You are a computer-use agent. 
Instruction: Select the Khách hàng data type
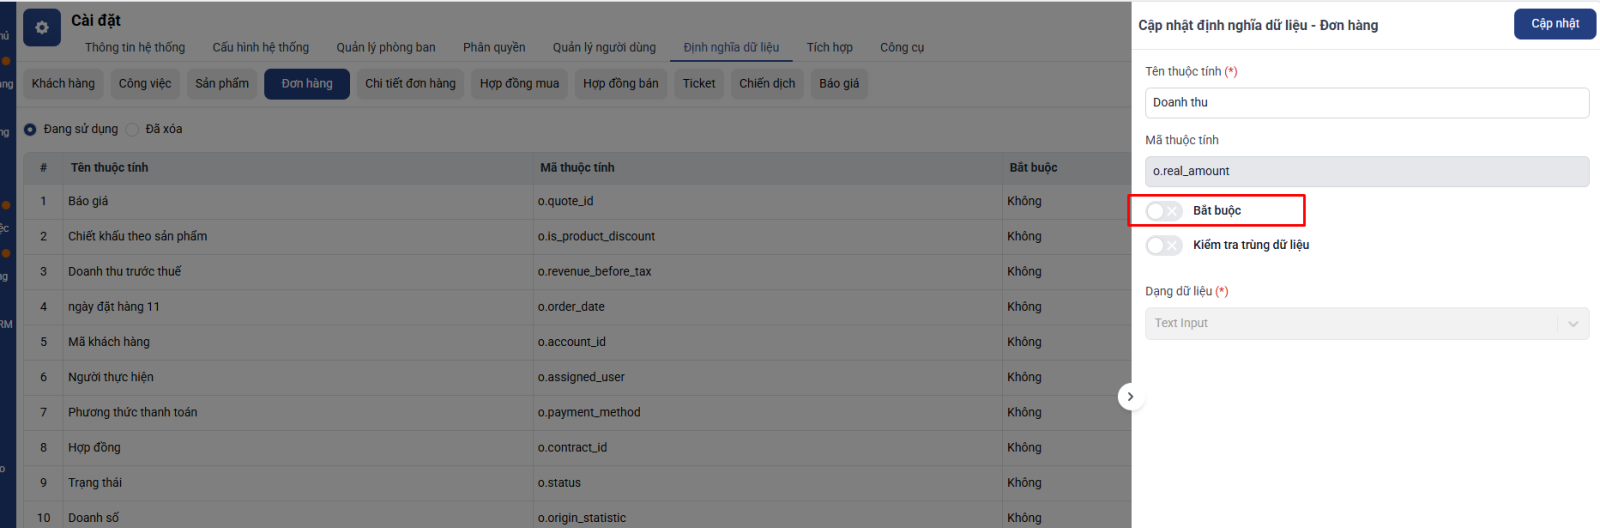63,84
